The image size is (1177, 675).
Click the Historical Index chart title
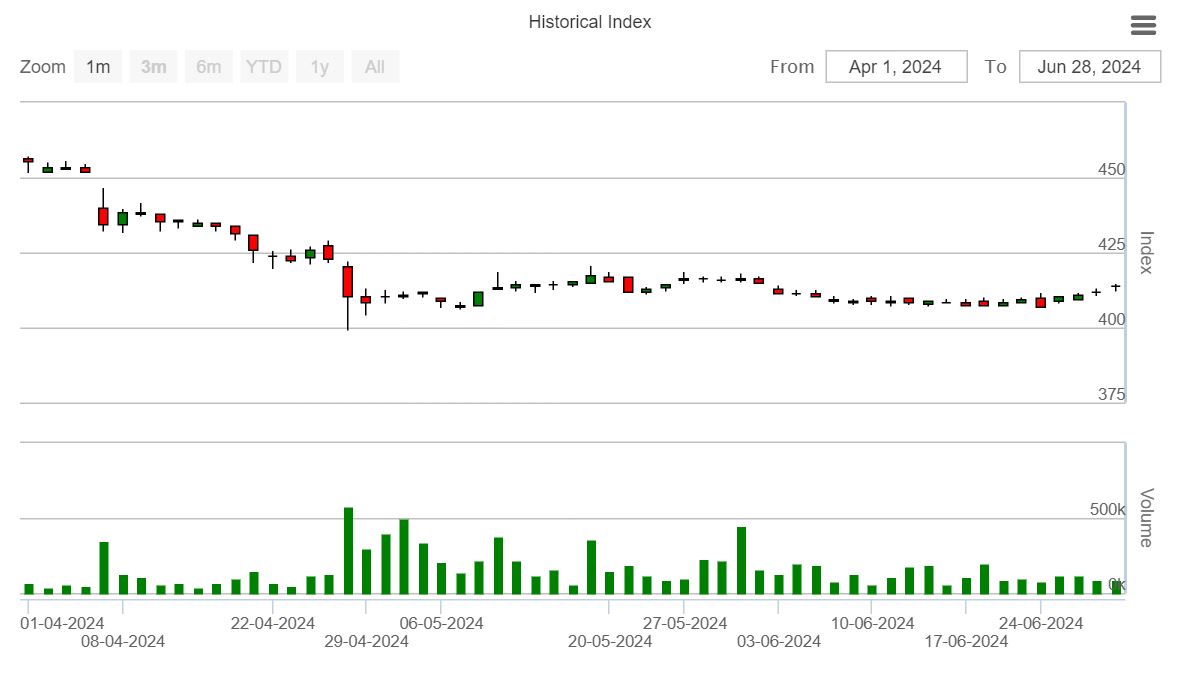589,22
